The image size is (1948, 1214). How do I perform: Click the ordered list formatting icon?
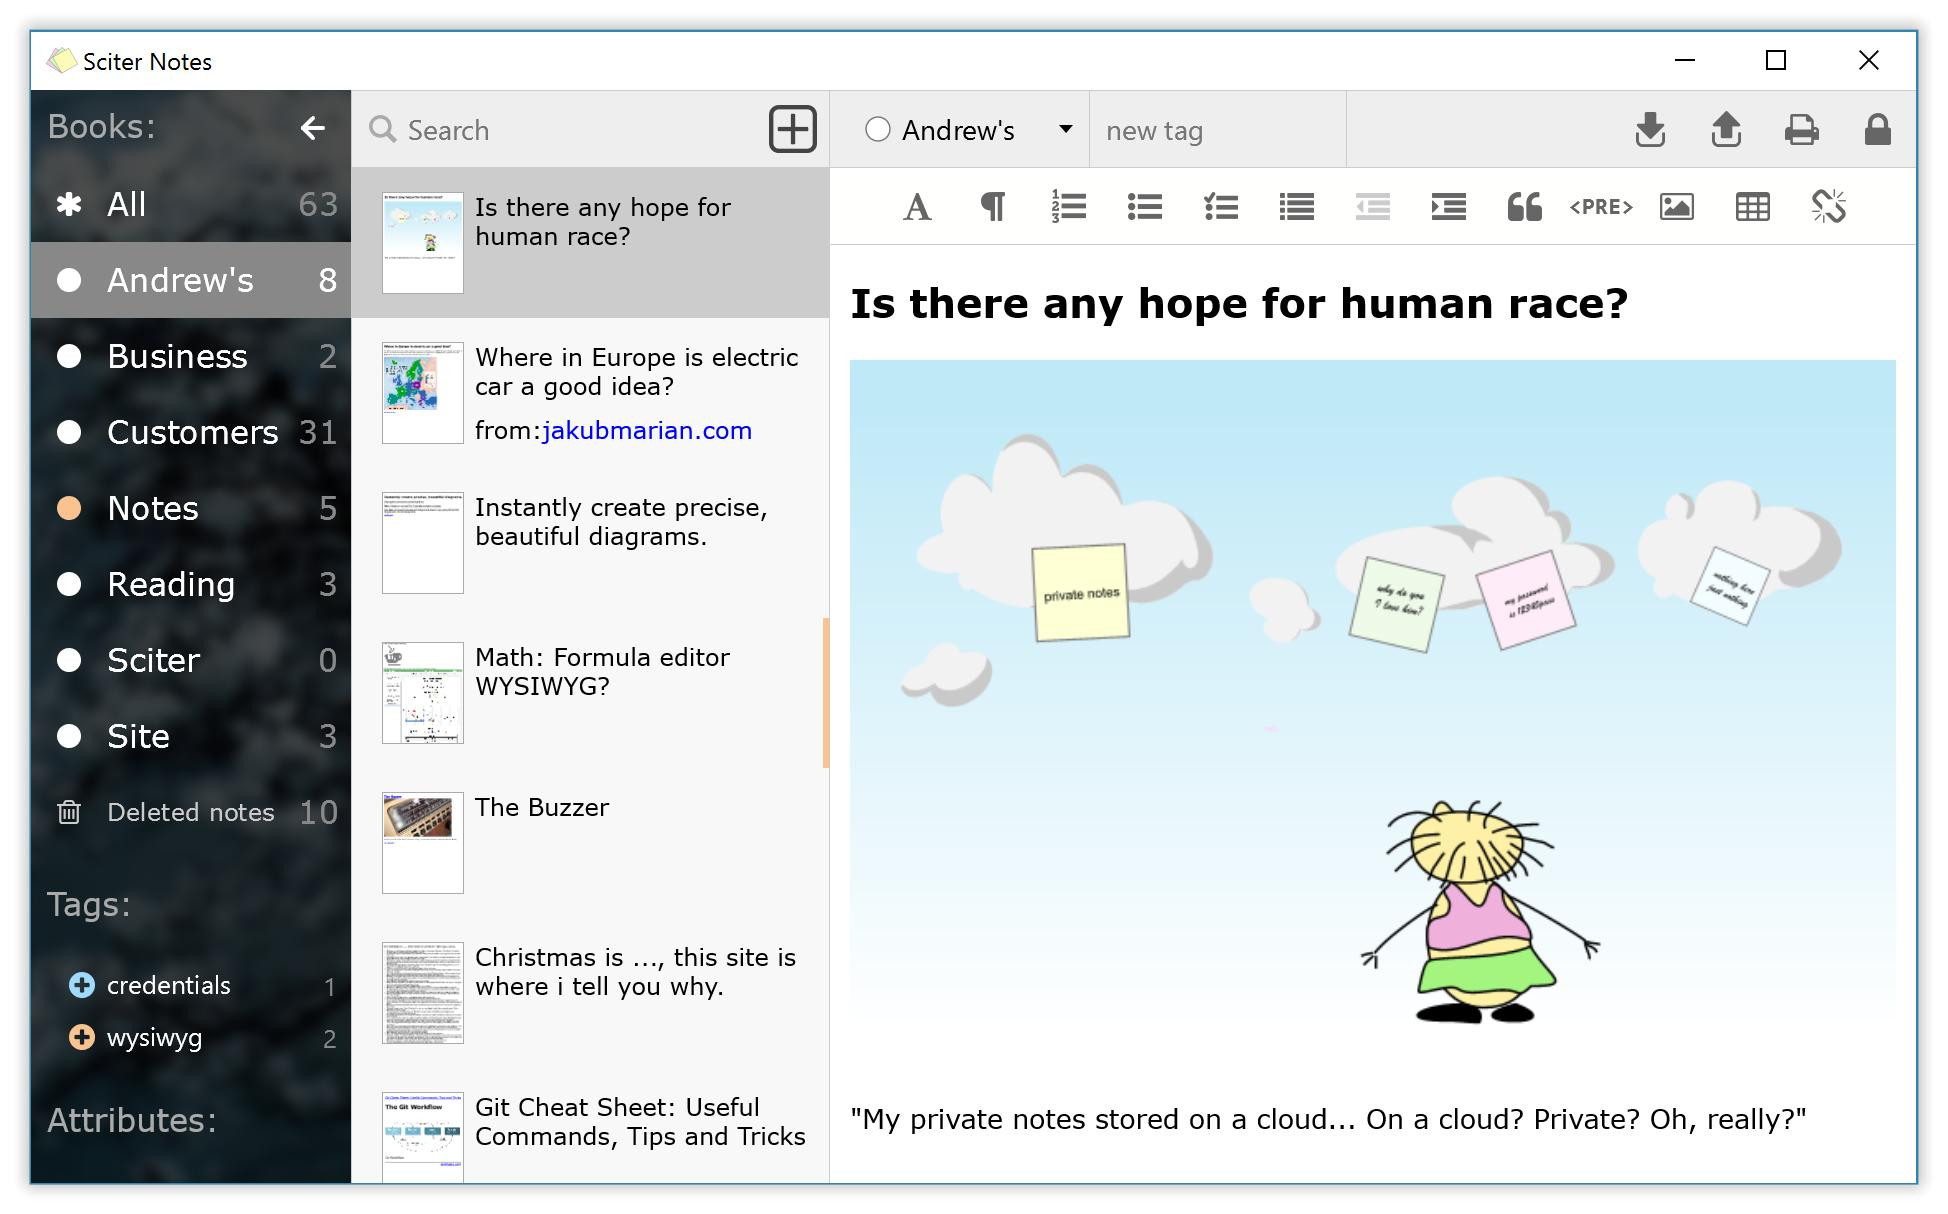(x=1067, y=207)
